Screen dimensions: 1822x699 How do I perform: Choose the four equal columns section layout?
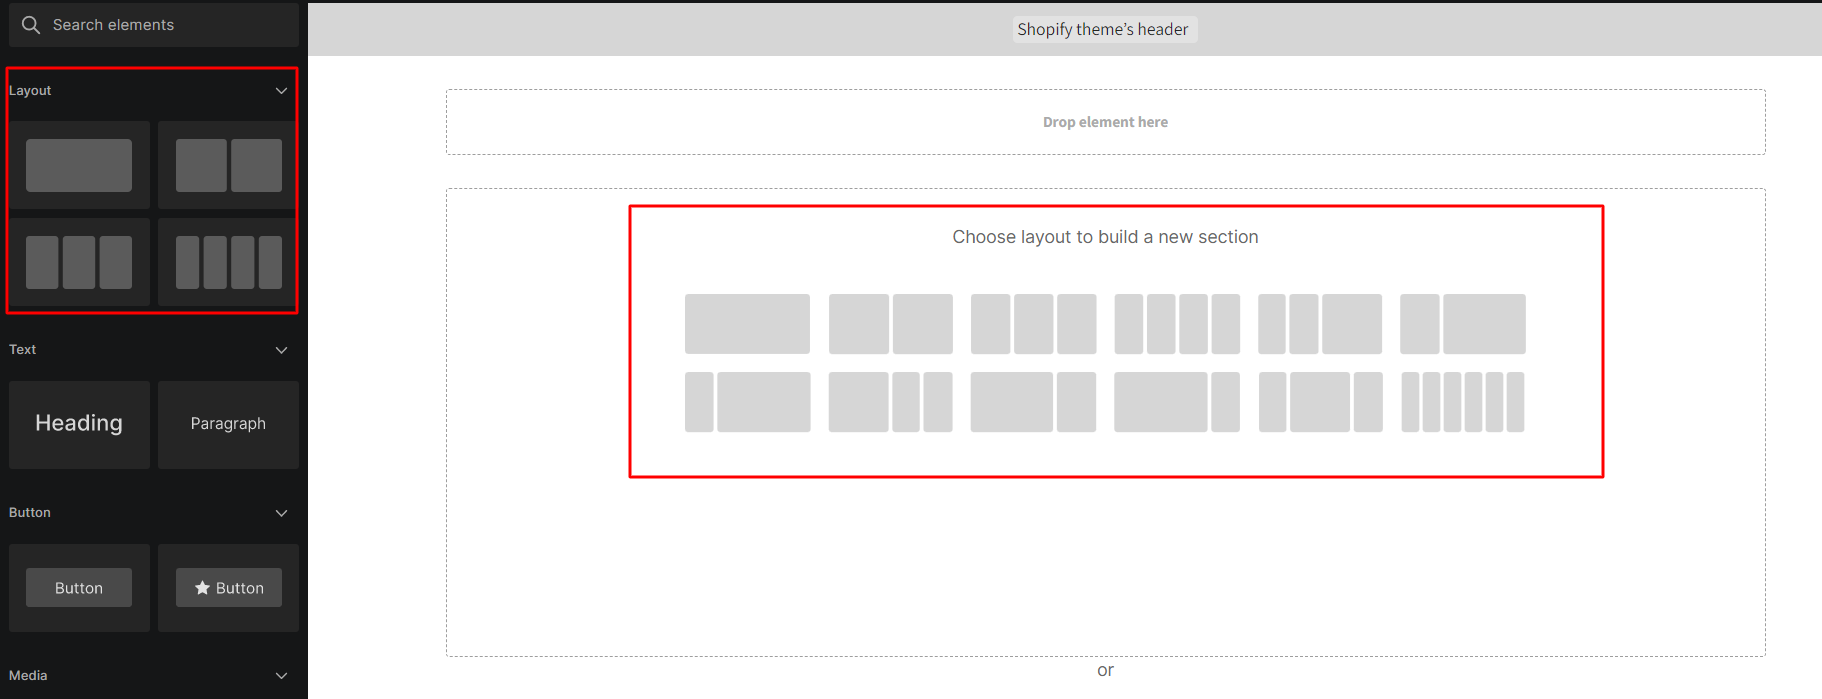(x=1177, y=324)
